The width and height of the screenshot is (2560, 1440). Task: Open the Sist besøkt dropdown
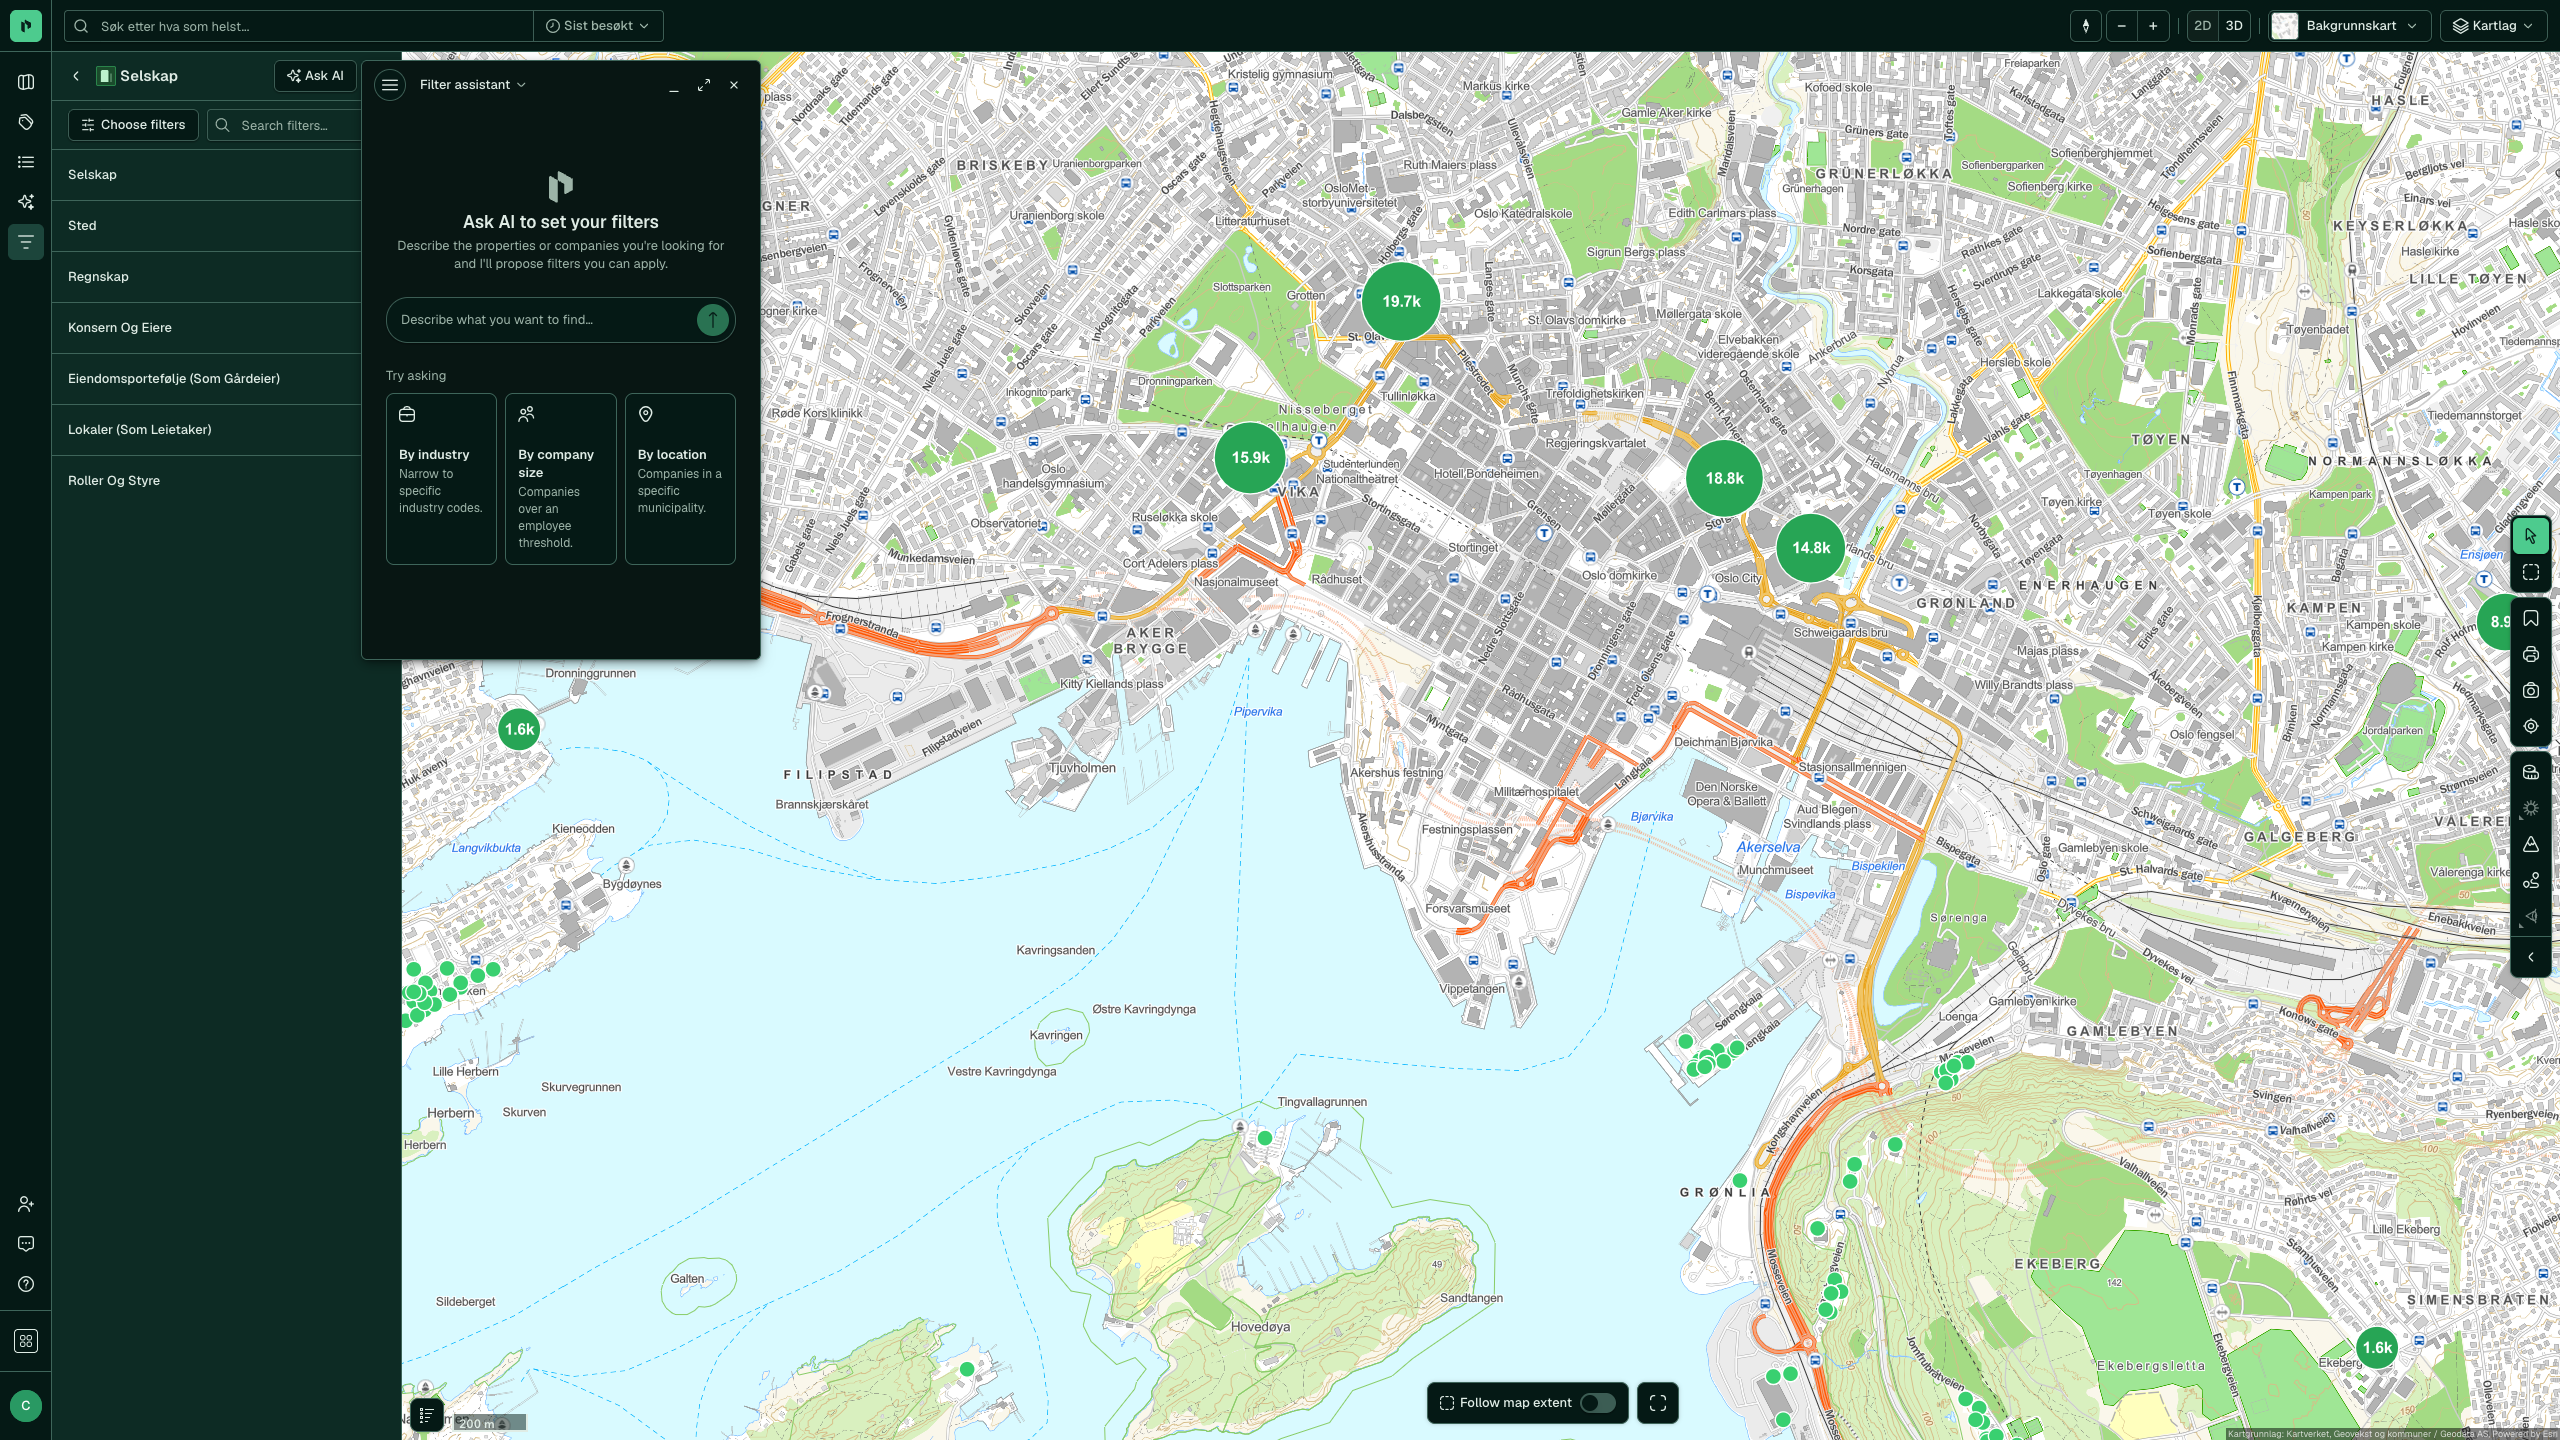[598, 26]
